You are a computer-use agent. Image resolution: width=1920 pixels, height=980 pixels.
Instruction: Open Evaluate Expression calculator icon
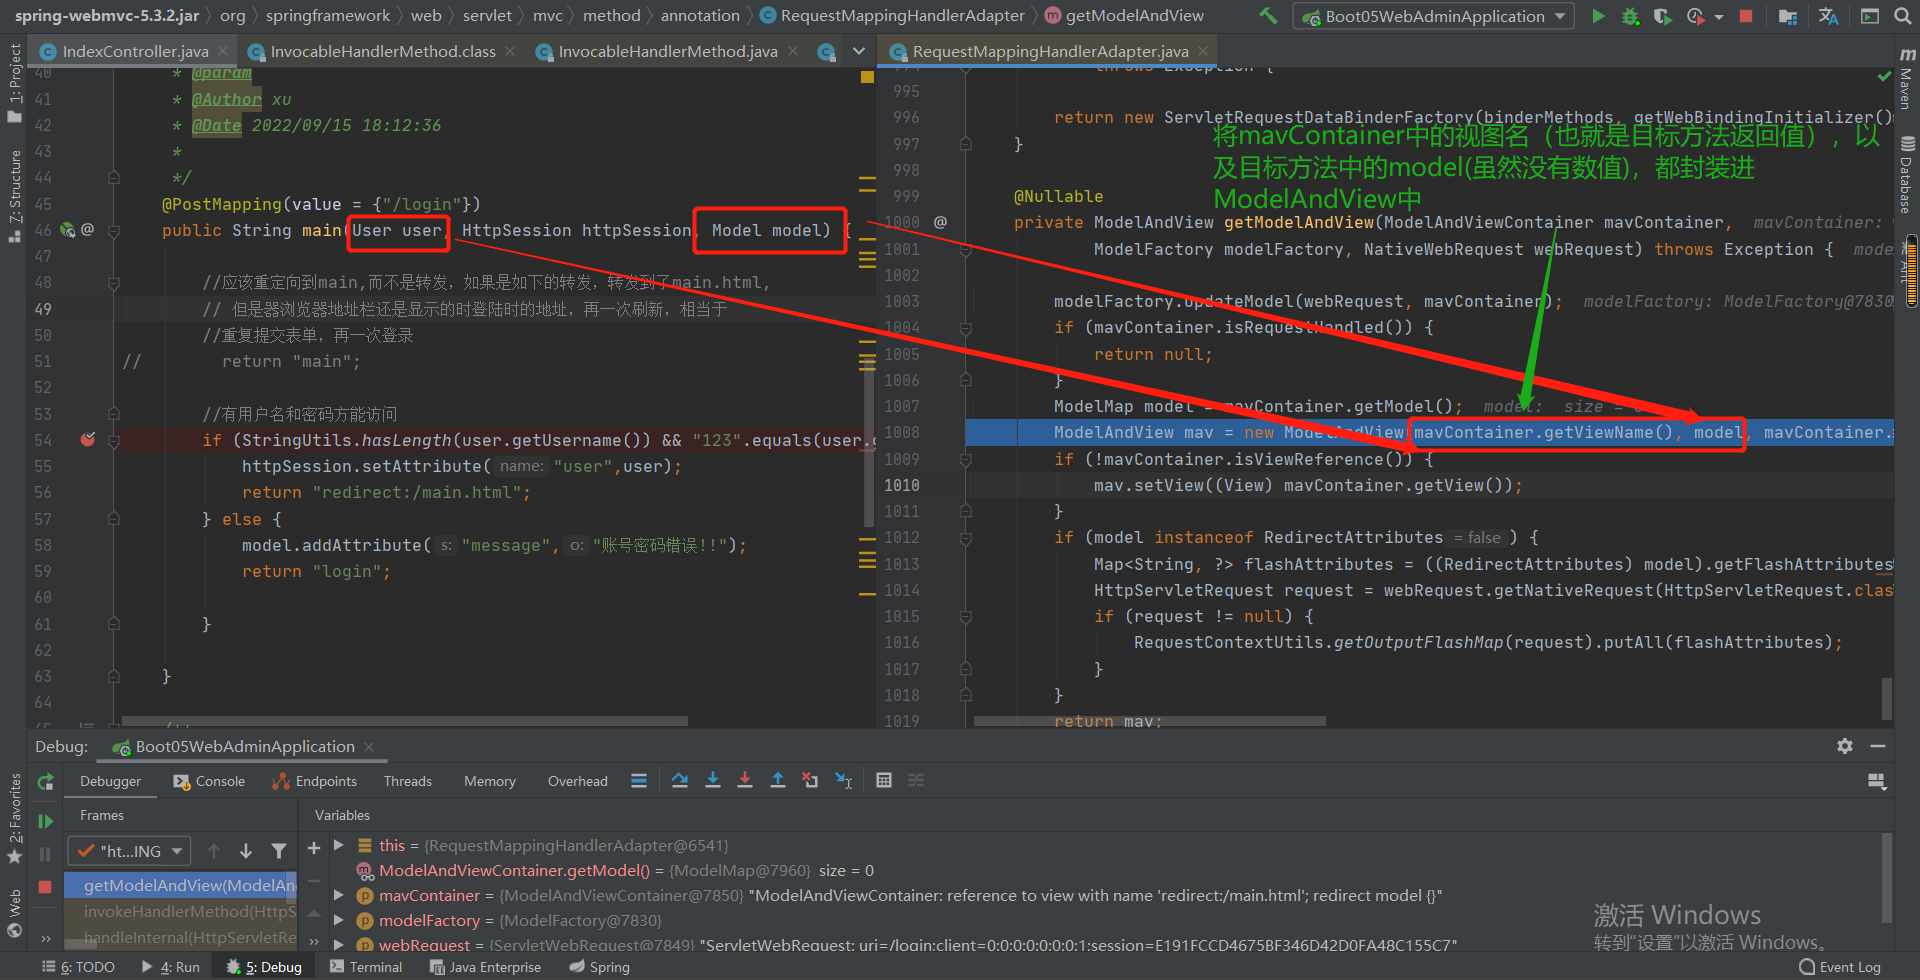pyautogui.click(x=884, y=781)
